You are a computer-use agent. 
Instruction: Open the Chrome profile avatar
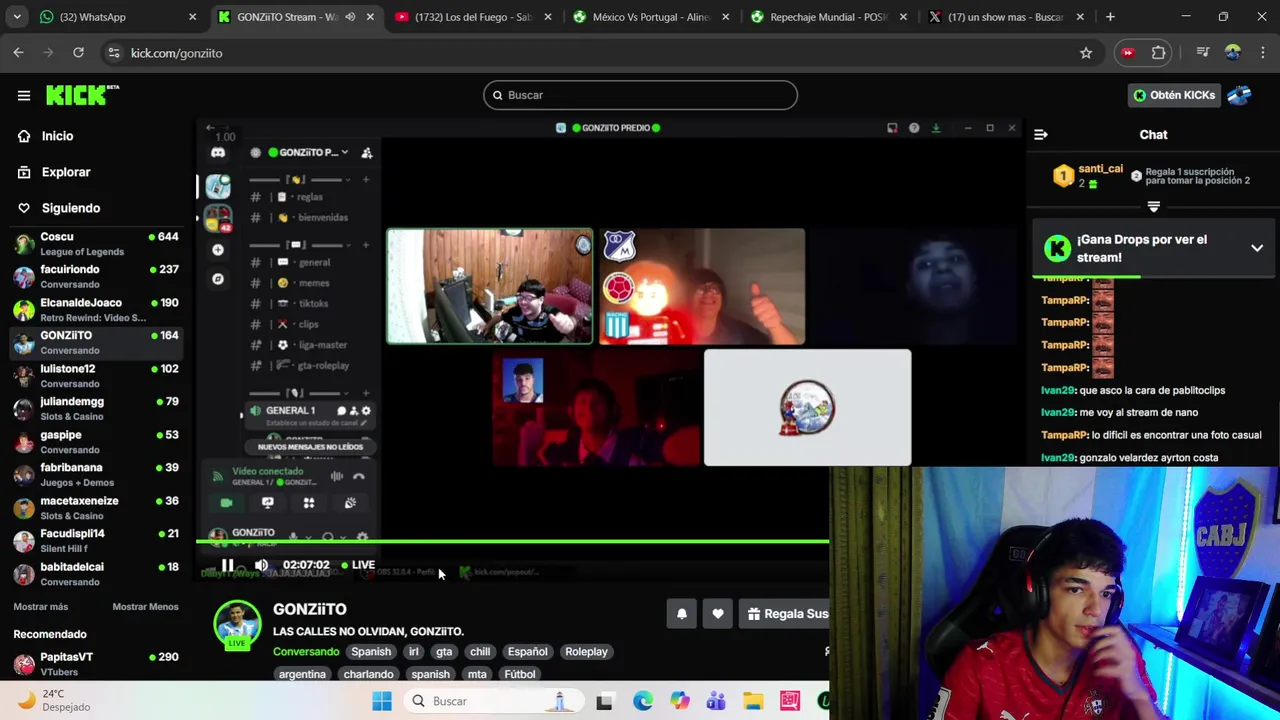tap(1233, 53)
